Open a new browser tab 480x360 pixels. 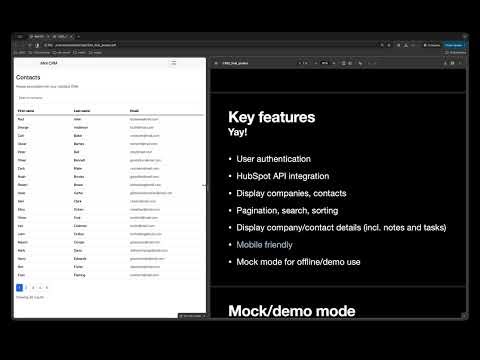[79, 36]
